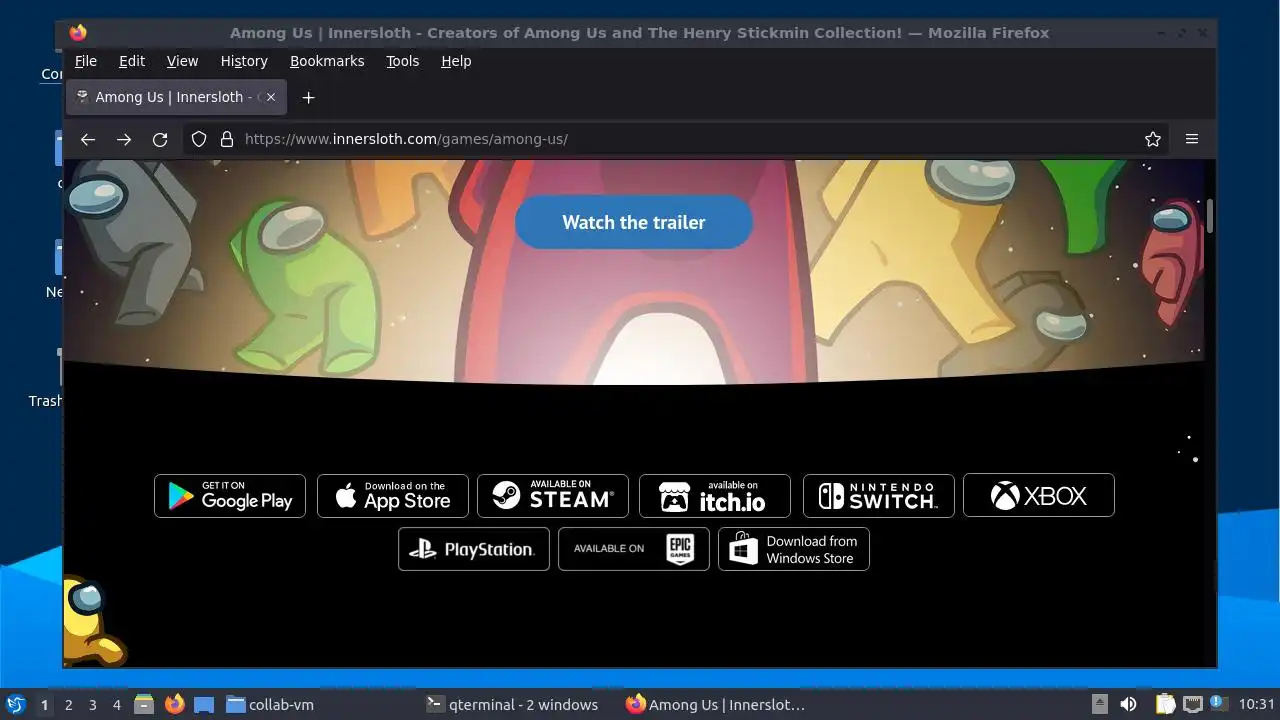Screen dimensions: 1280x720
Task: Switch to the collab-vm folder window
Action: 270,705
